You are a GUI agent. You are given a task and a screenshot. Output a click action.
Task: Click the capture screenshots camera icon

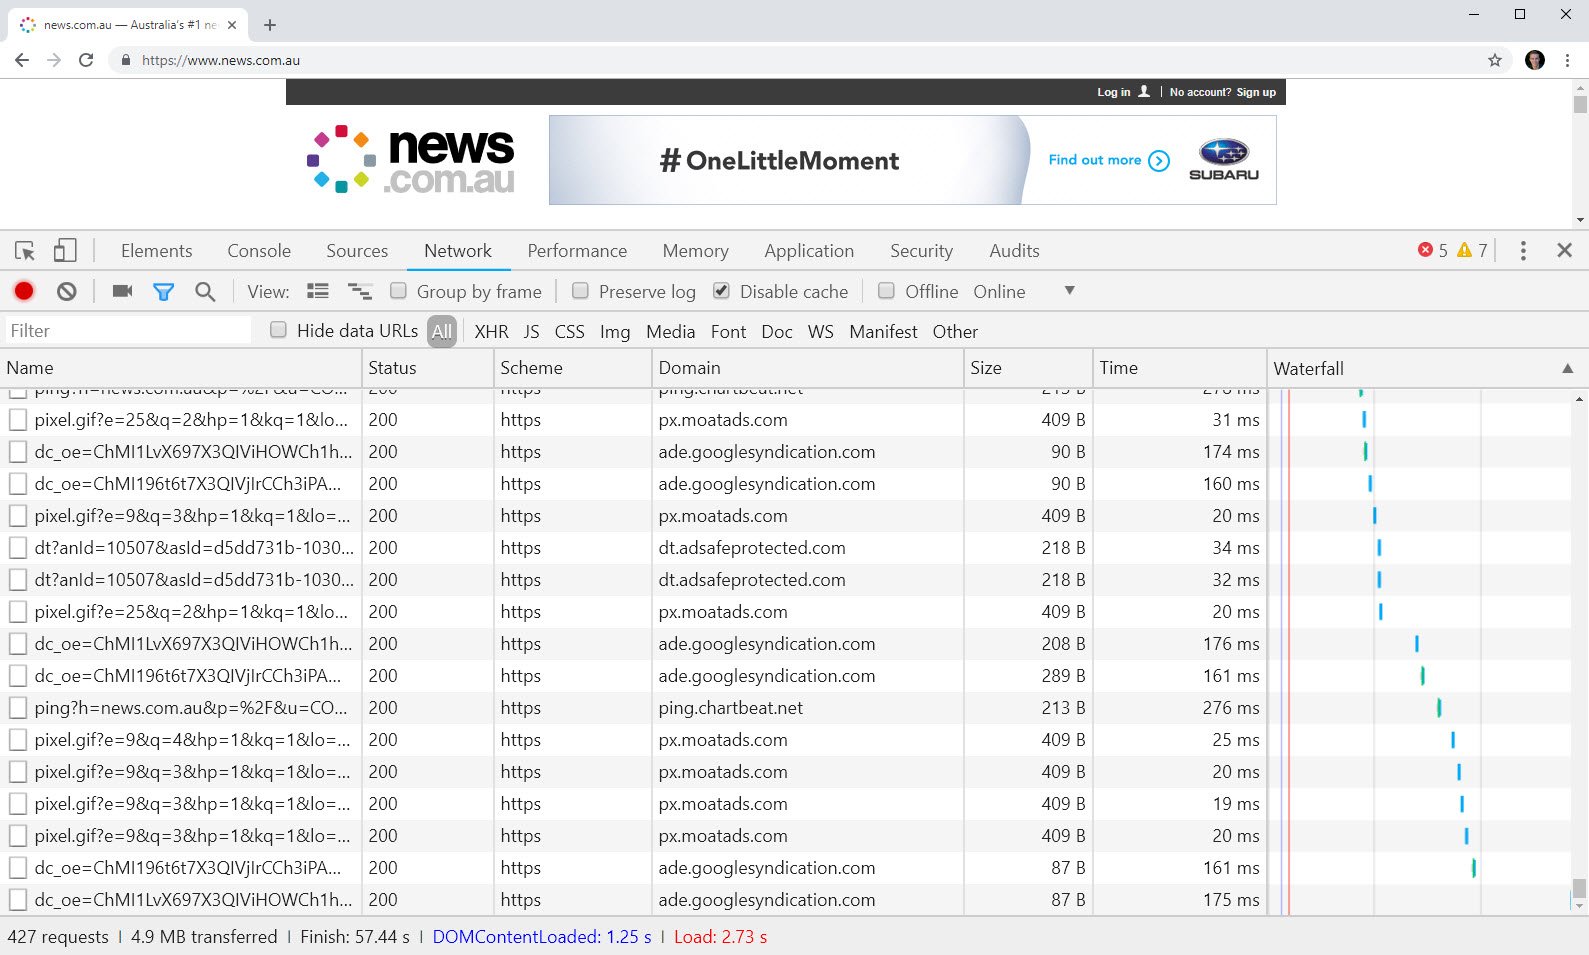coord(123,291)
